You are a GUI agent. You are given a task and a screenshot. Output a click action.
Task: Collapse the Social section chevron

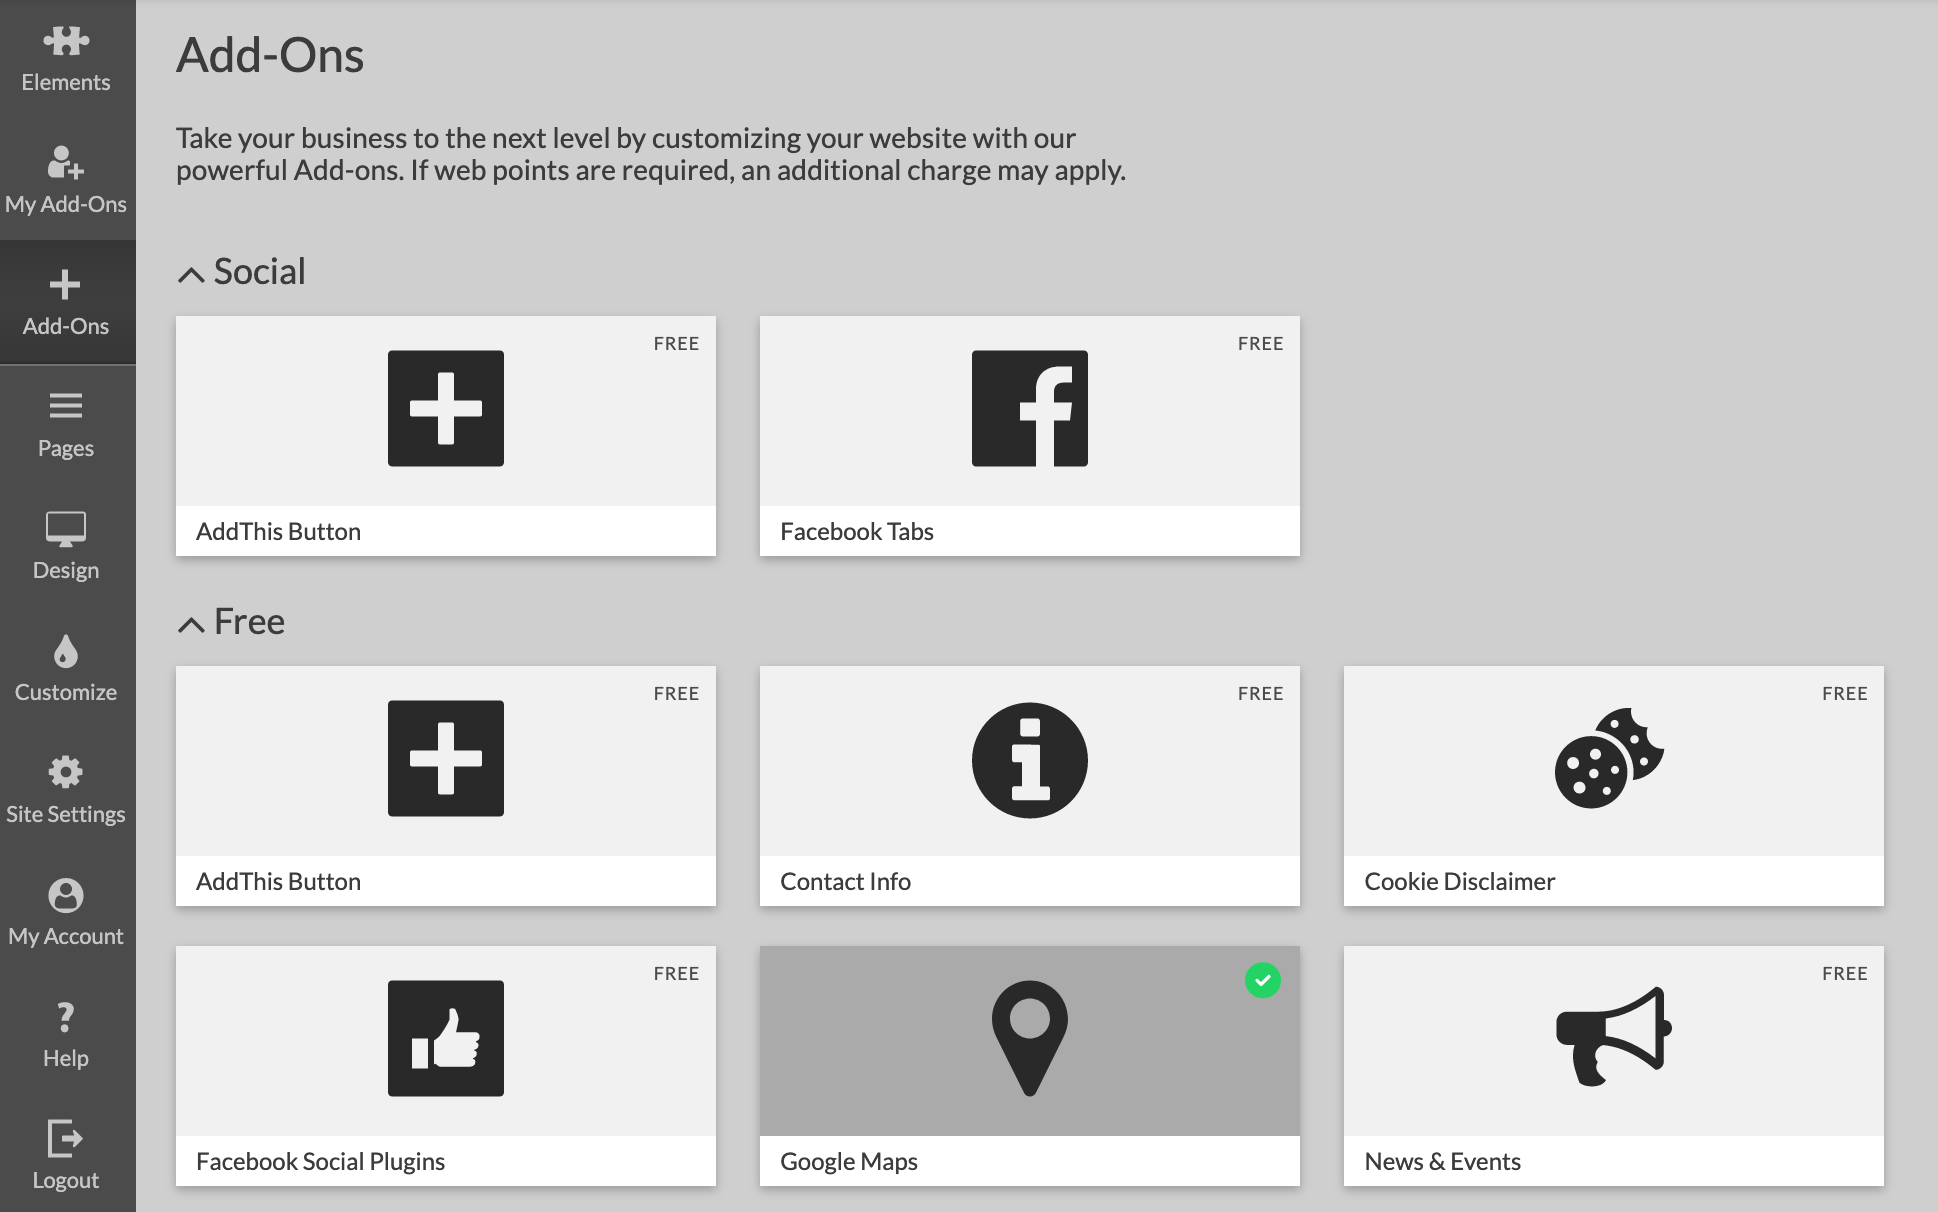click(x=191, y=274)
